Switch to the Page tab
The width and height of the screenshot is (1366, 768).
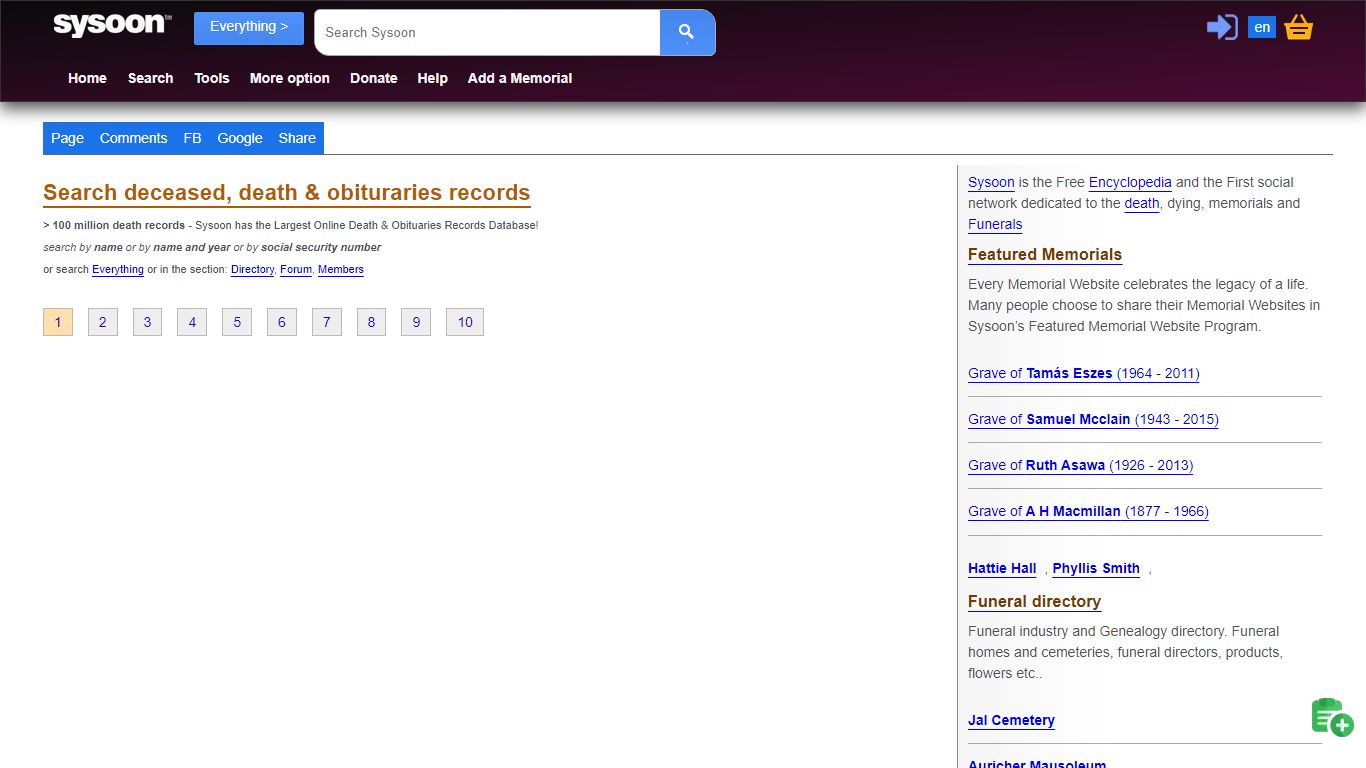(67, 138)
